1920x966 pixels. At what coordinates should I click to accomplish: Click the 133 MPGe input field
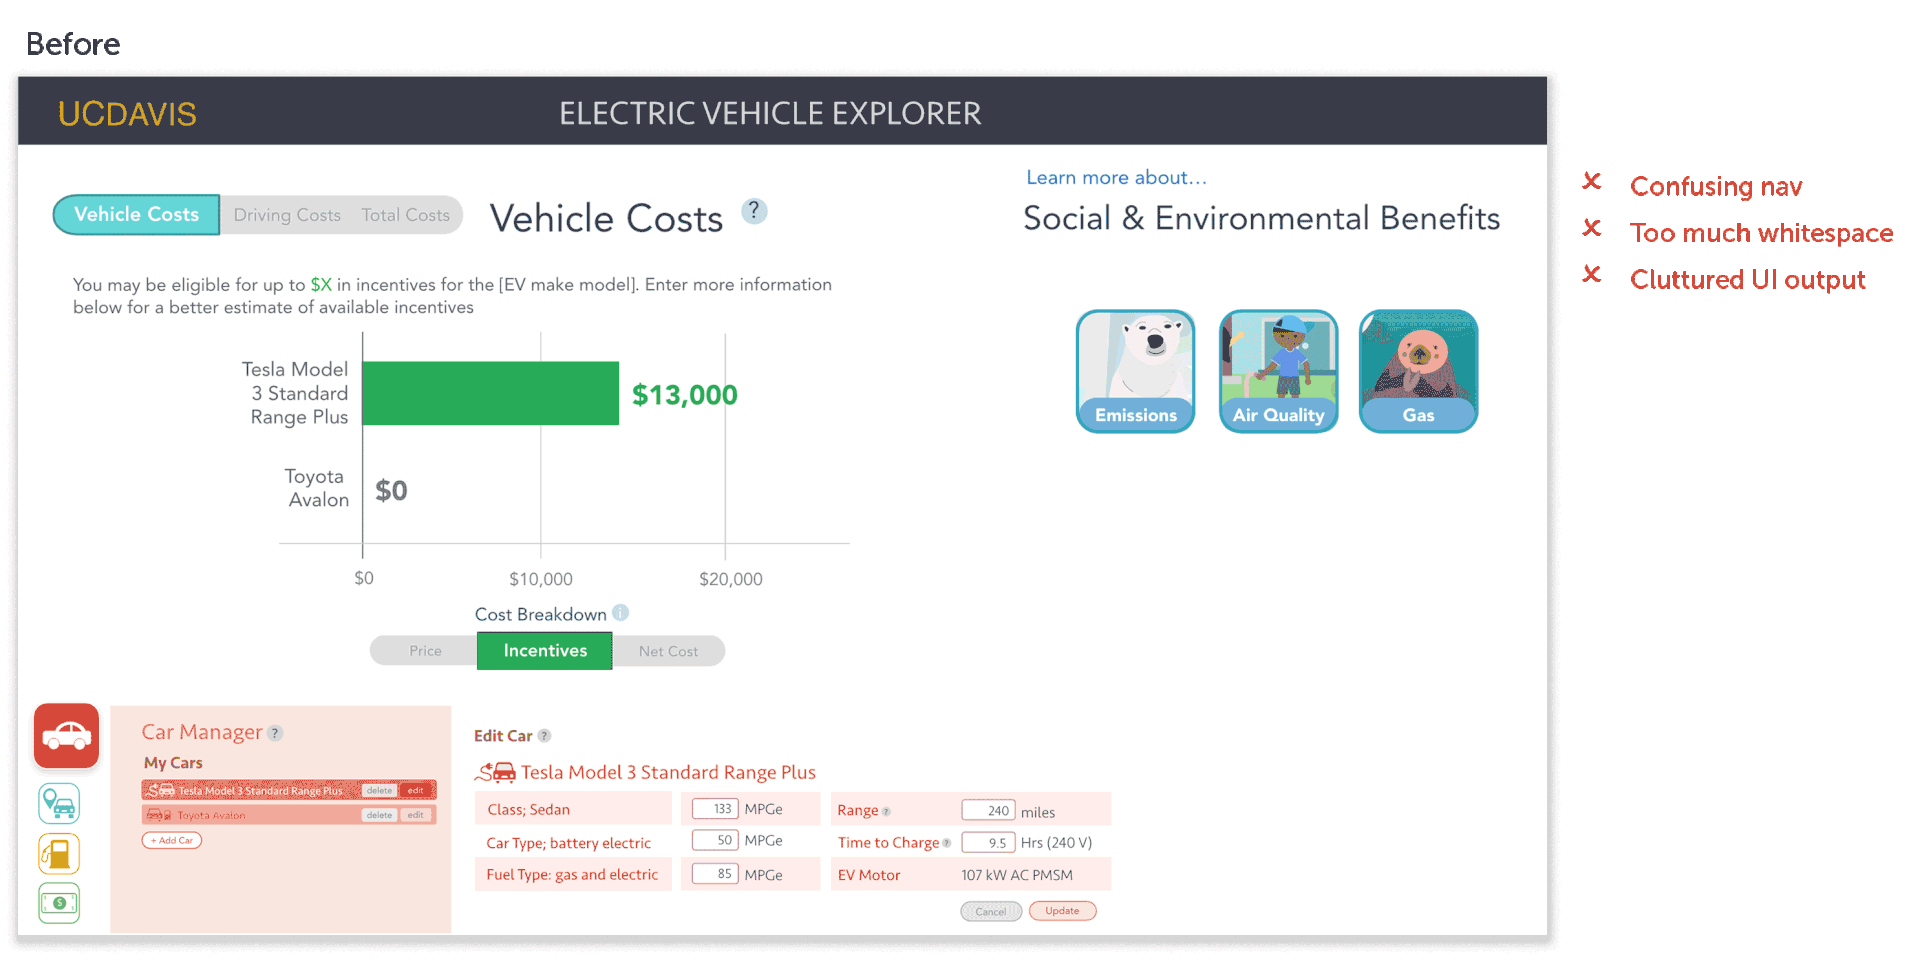715,808
